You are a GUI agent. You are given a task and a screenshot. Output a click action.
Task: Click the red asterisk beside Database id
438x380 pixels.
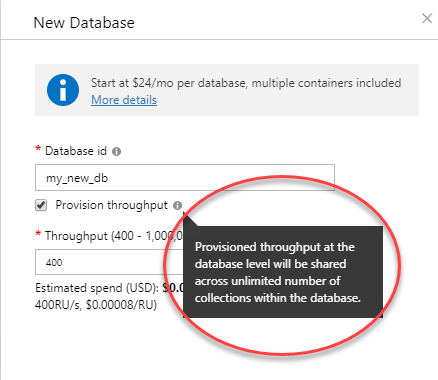pyautogui.click(x=38, y=149)
